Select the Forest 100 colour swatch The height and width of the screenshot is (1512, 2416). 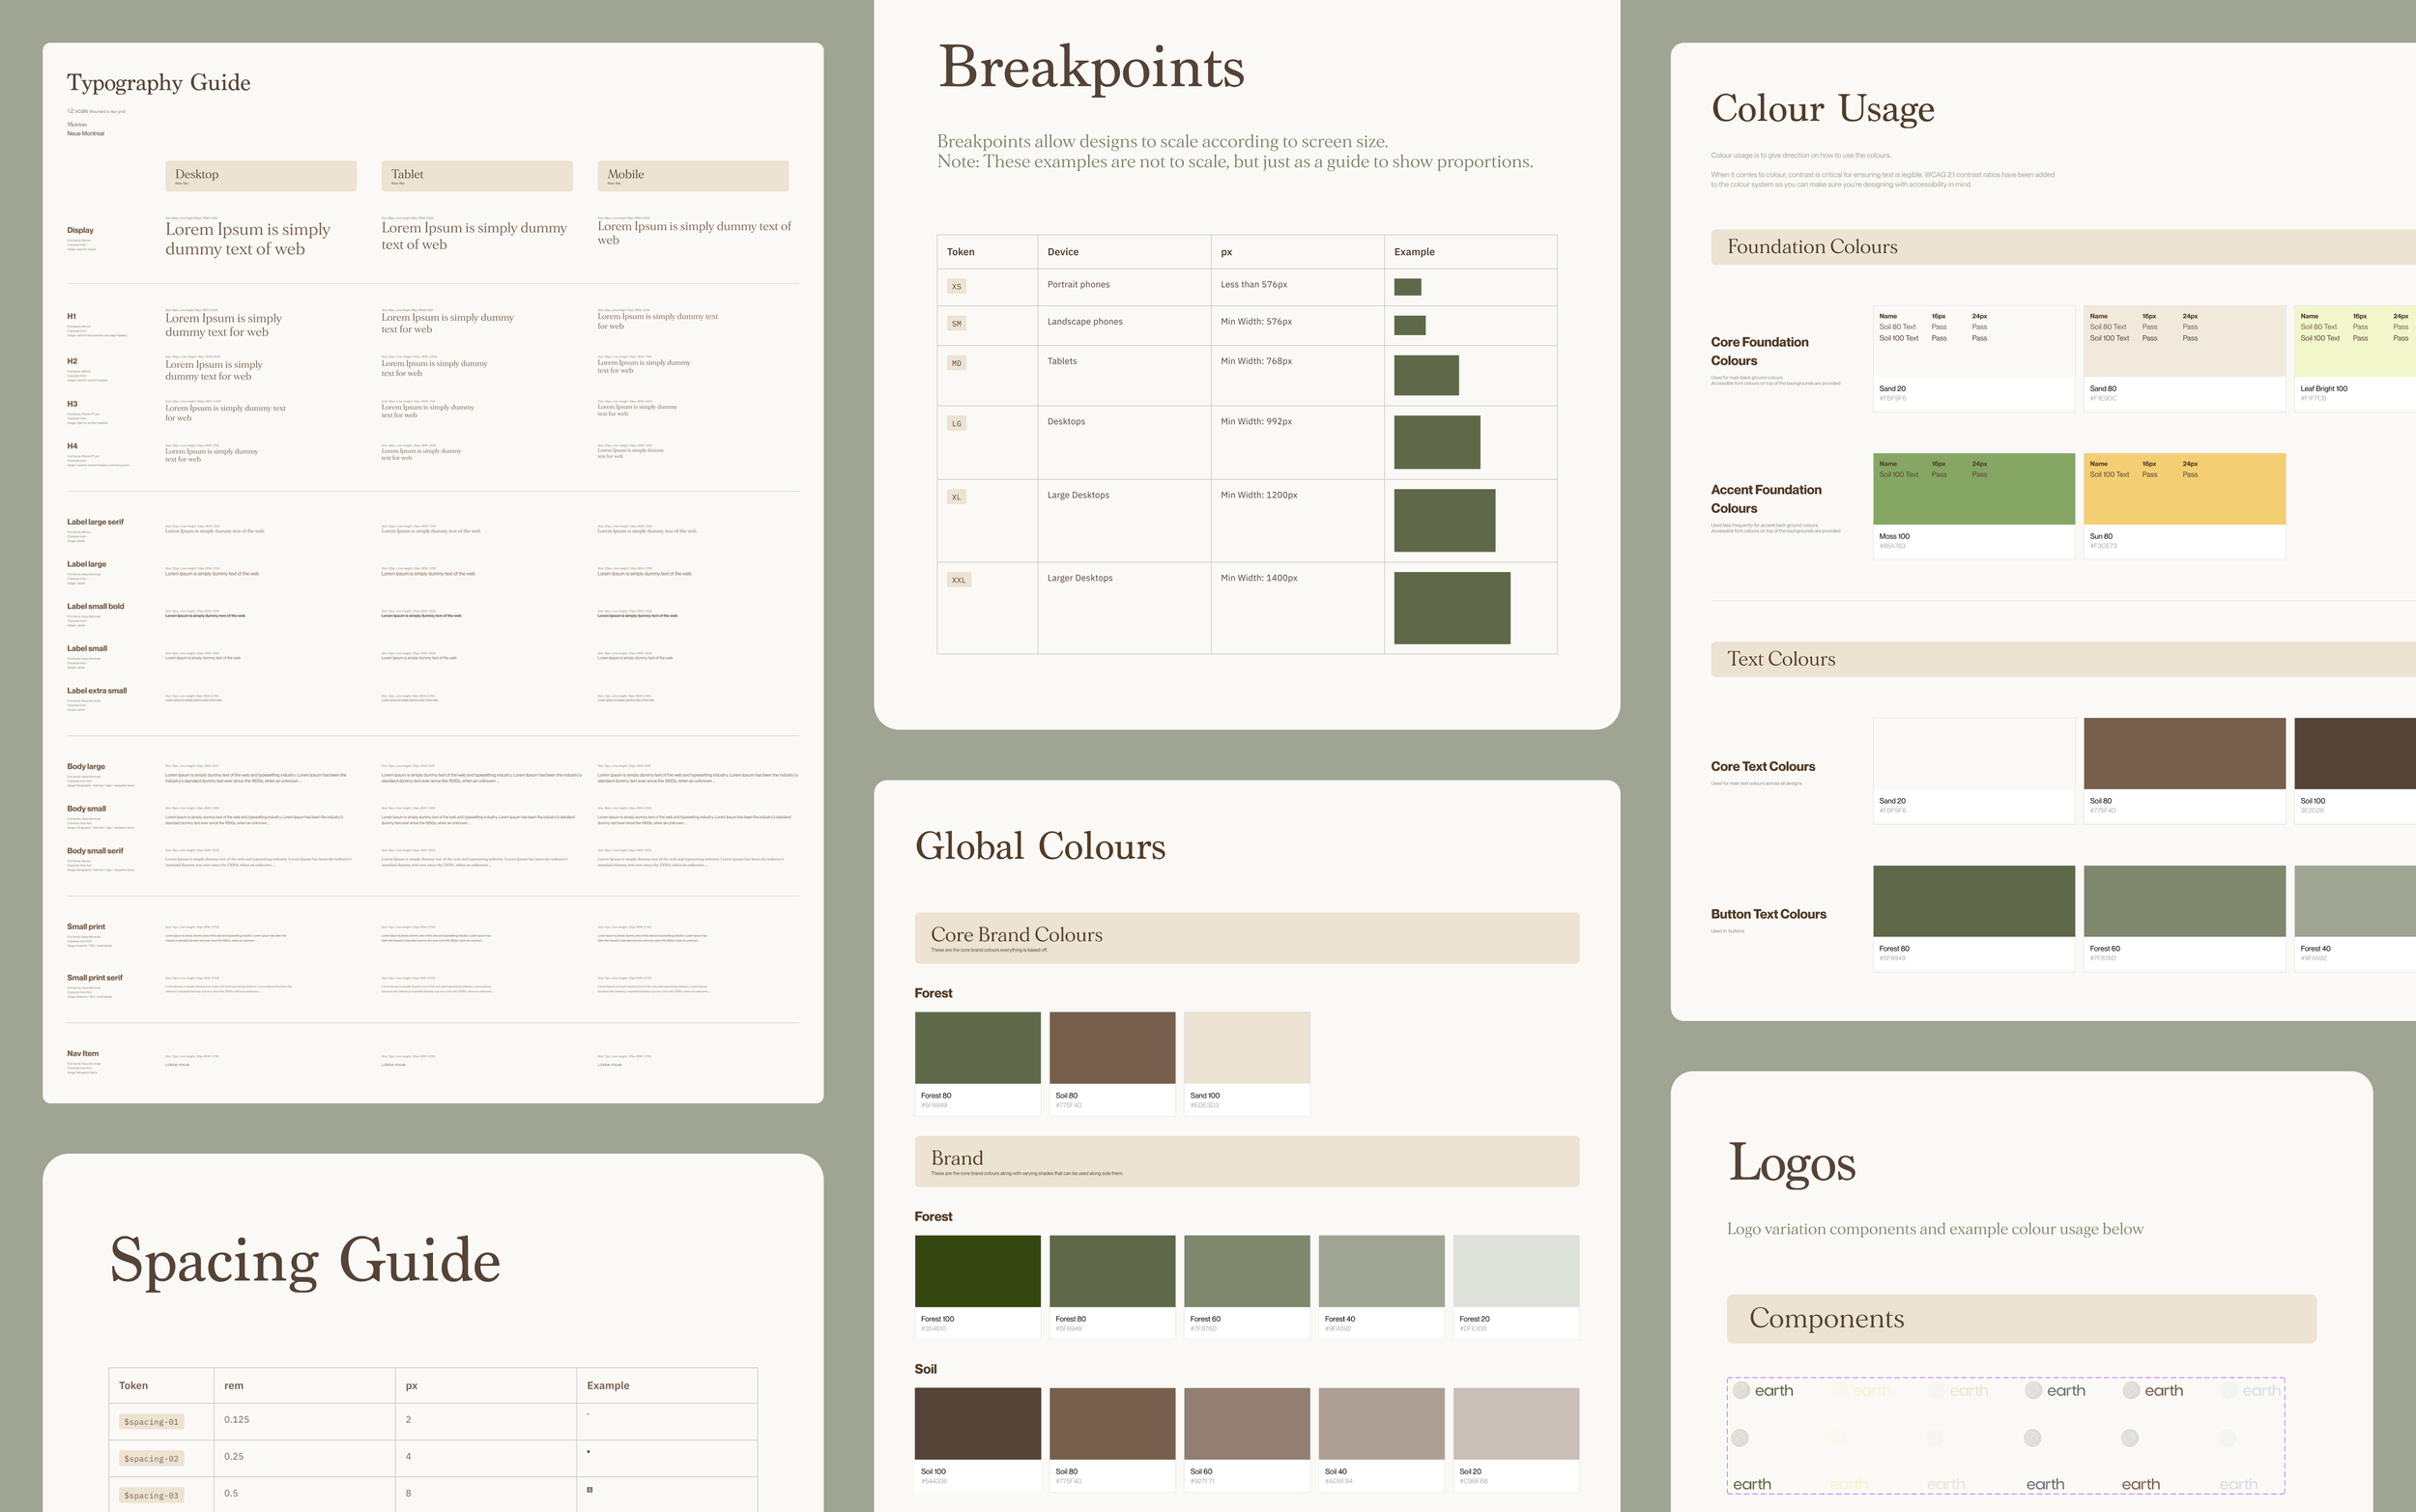coord(977,1286)
